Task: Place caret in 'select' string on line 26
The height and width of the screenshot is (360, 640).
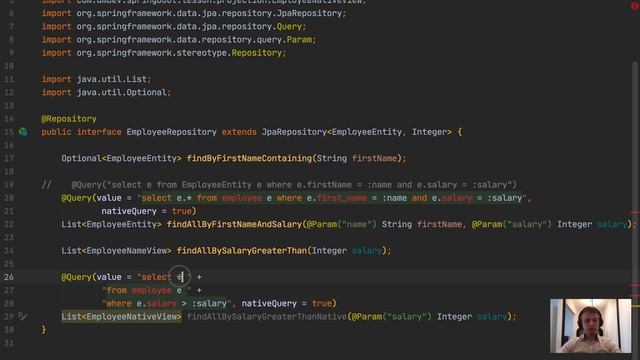Action: [156, 277]
